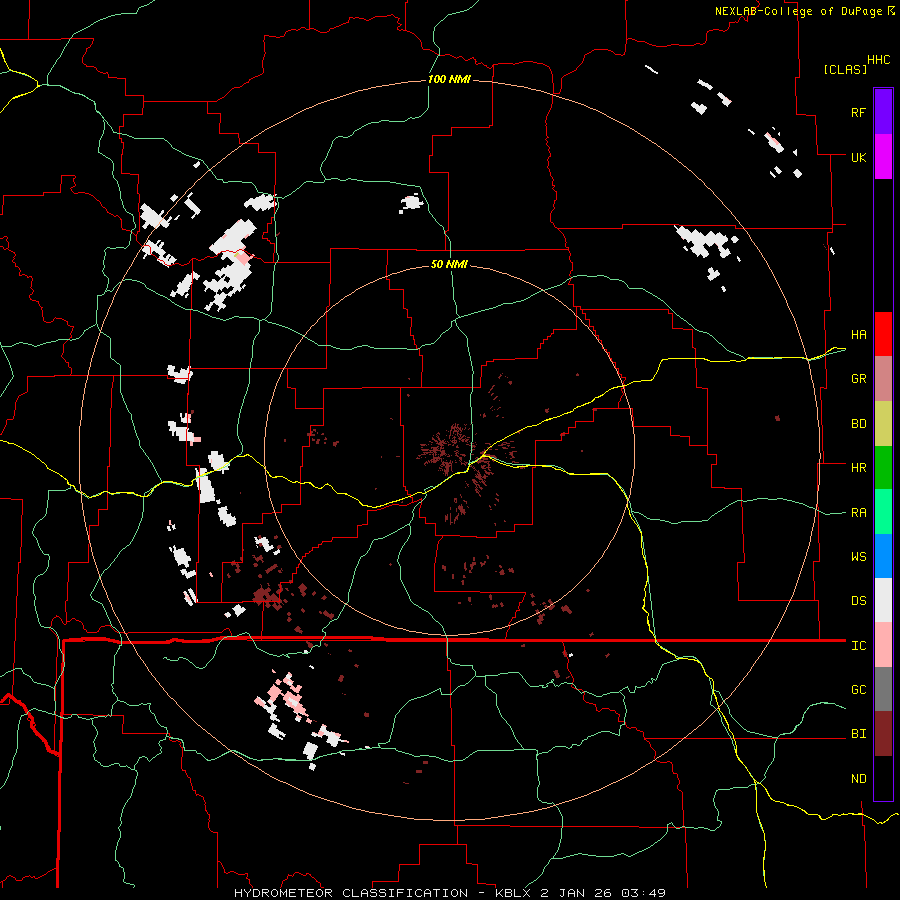The width and height of the screenshot is (900, 900).
Task: Click the magenta UK legend swatch
Action: [x=883, y=156]
